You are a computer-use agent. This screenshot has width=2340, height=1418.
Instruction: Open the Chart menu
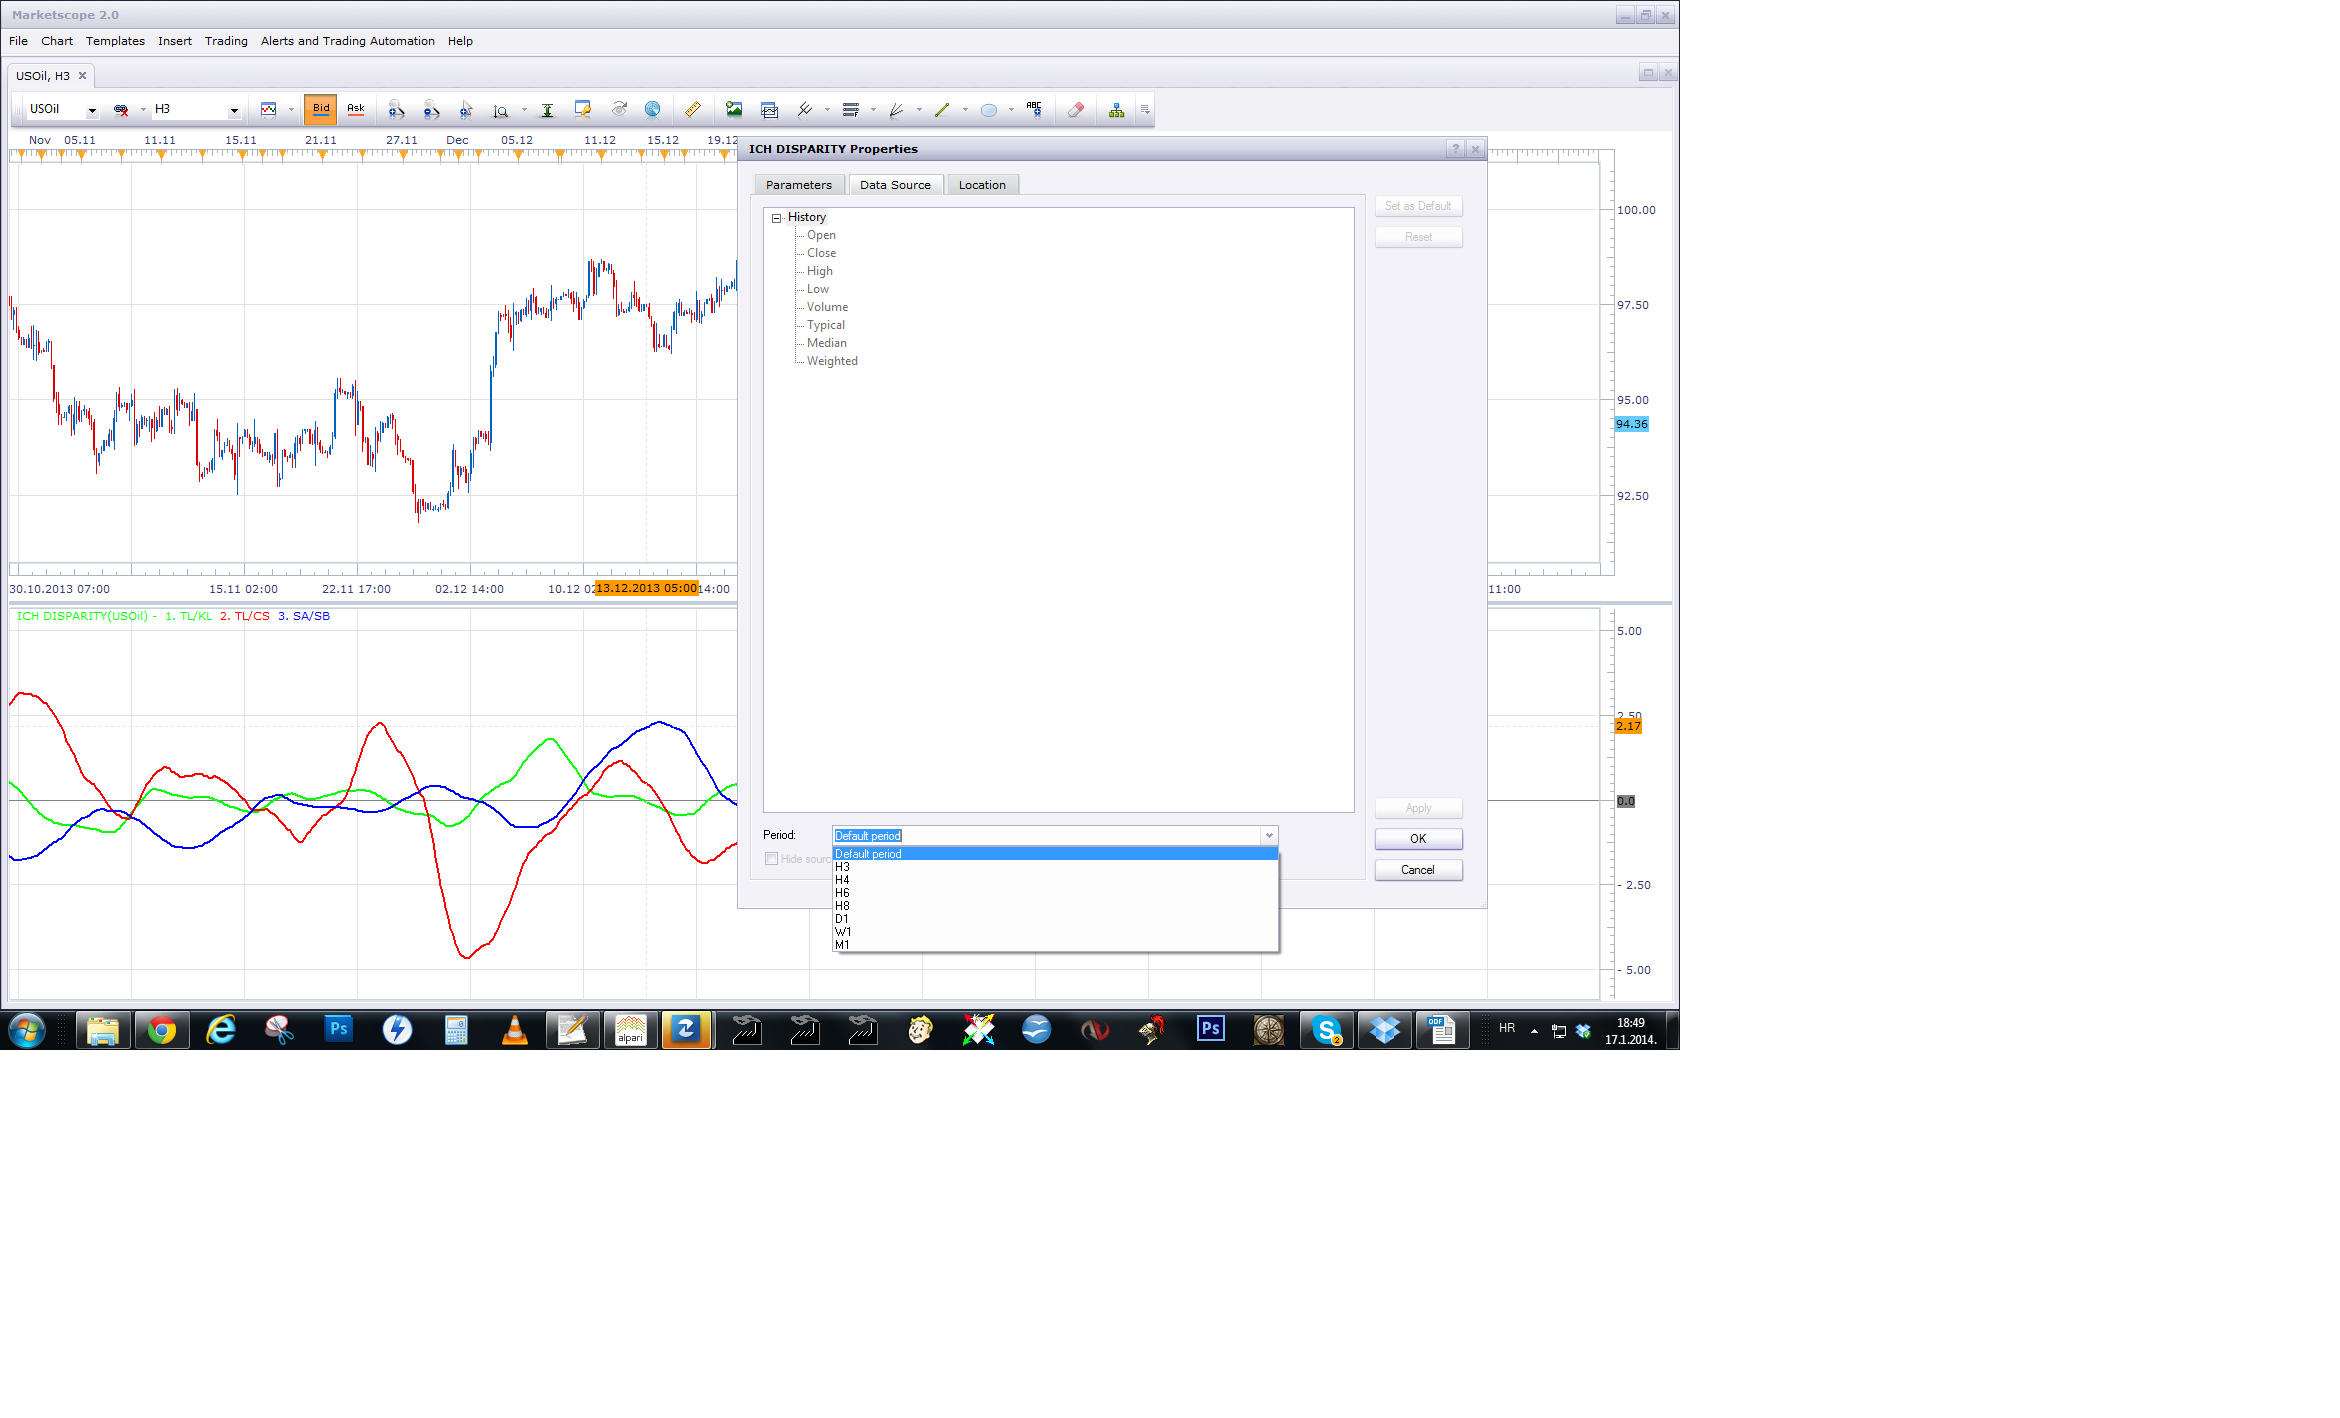click(57, 41)
